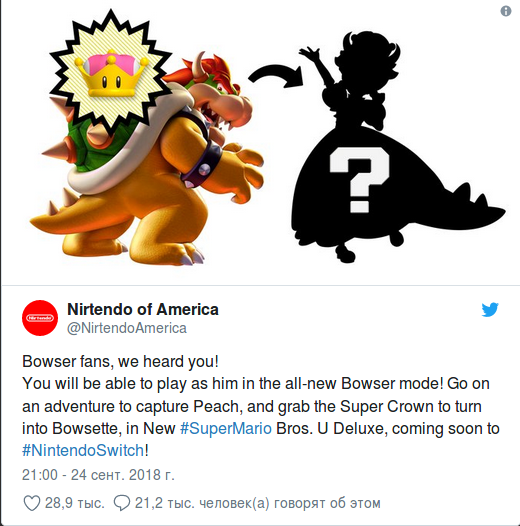Open the red Nirtendo profile avatar
520x526 pixels.
pos(40,318)
